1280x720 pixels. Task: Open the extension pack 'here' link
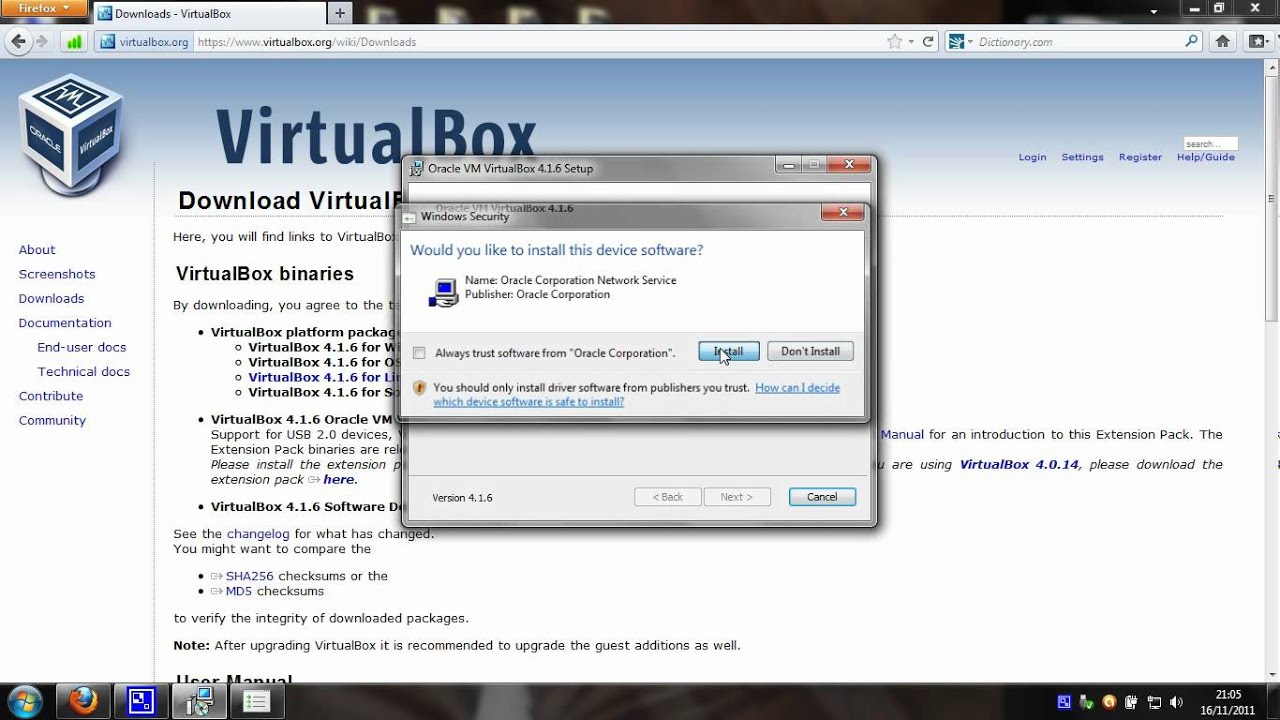(338, 480)
